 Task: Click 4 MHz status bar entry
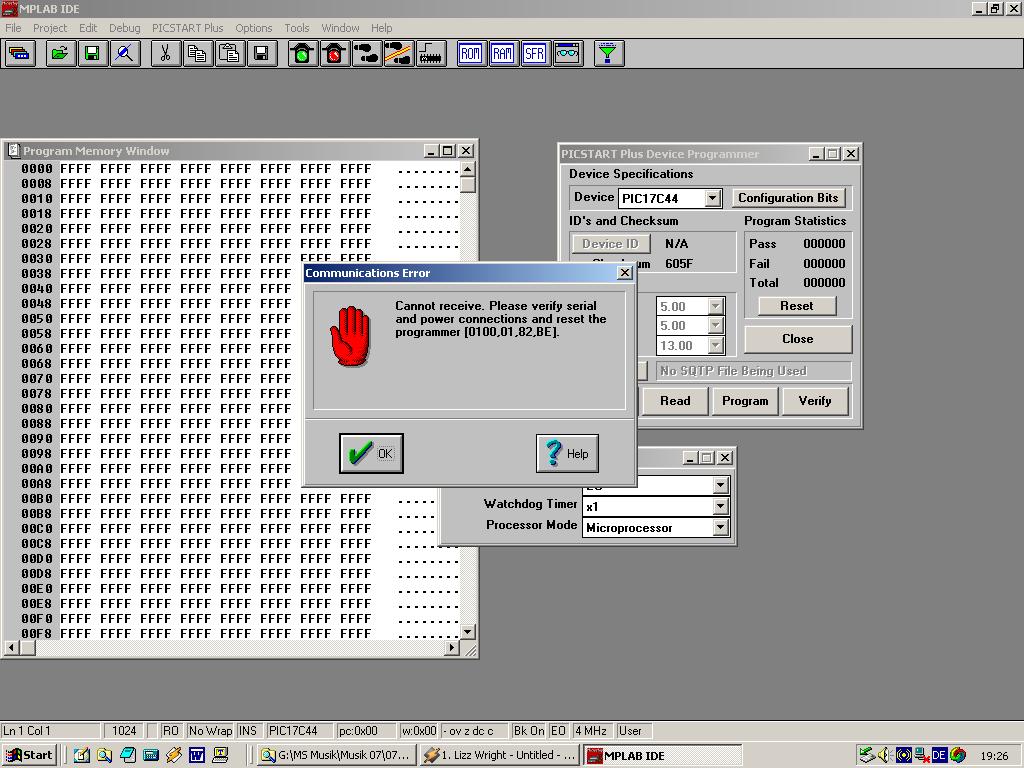click(x=591, y=731)
